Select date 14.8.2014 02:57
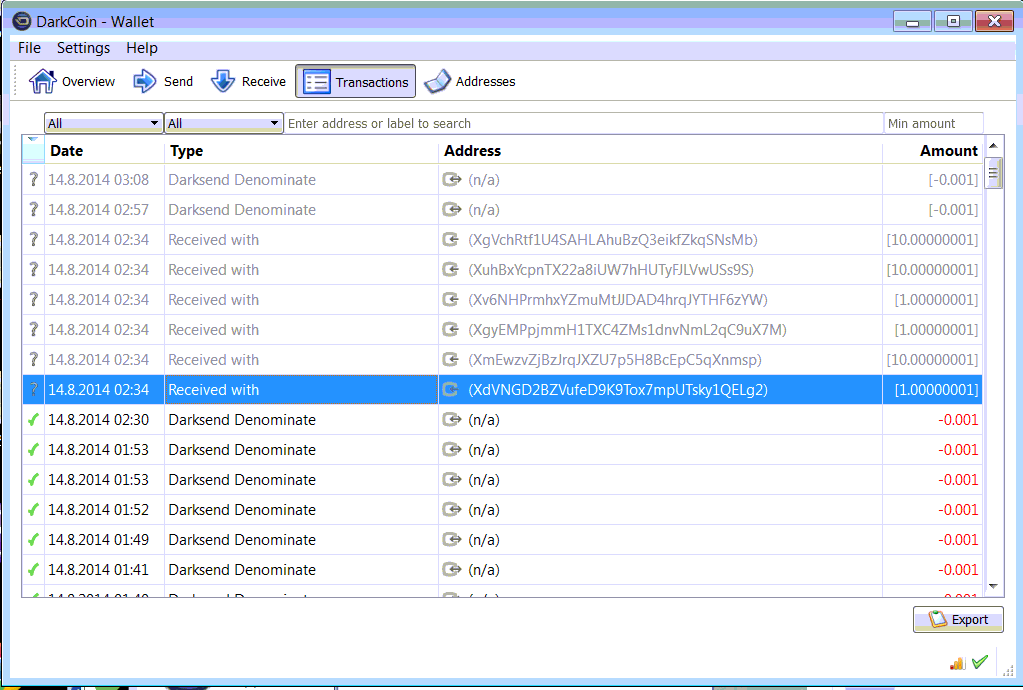Image resolution: width=1023 pixels, height=690 pixels. coord(99,210)
